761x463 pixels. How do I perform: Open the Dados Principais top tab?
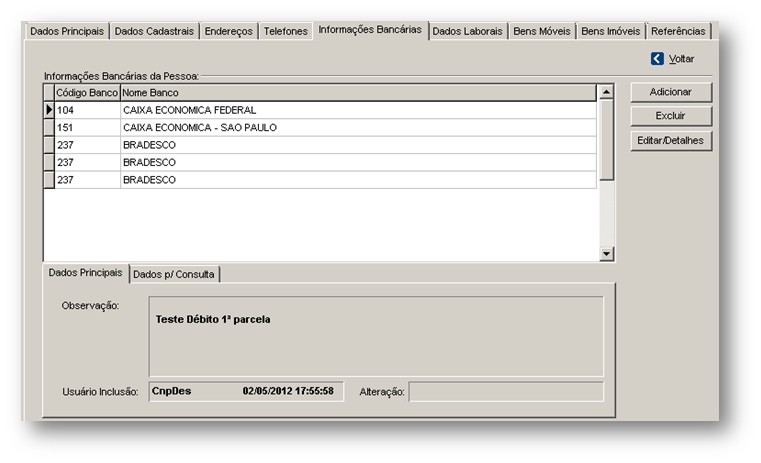[67, 31]
